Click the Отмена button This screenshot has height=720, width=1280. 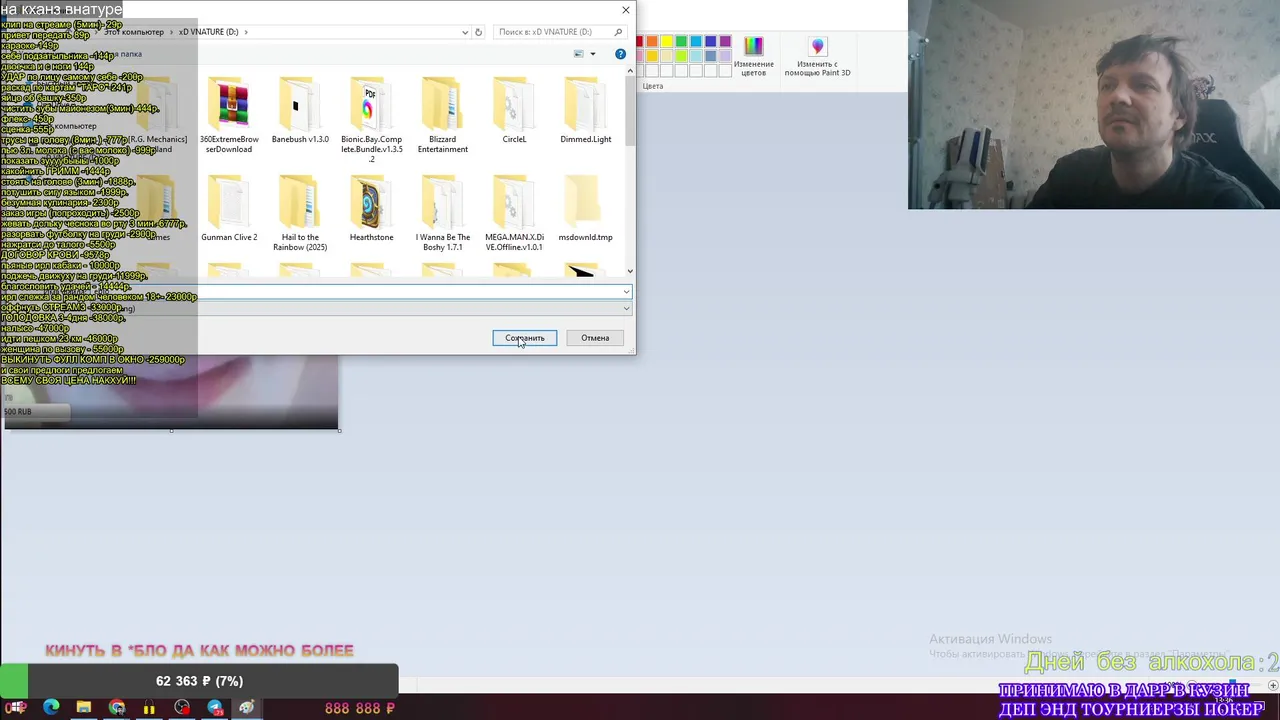(595, 338)
